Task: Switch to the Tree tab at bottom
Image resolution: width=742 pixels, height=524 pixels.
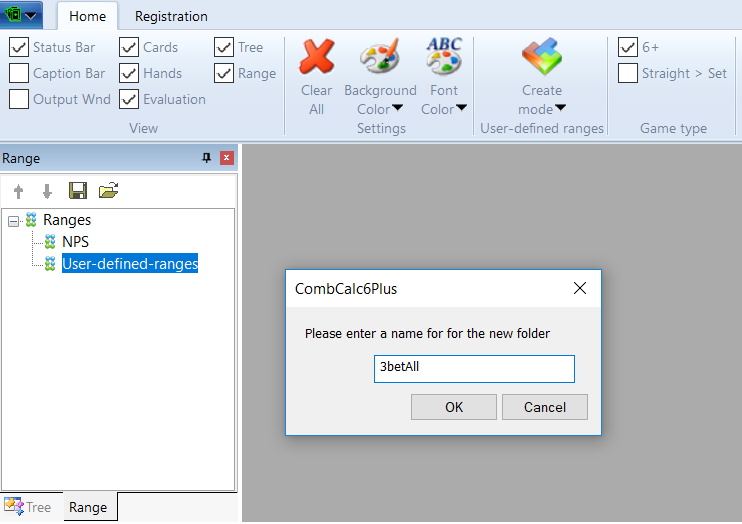Action: tap(29, 507)
